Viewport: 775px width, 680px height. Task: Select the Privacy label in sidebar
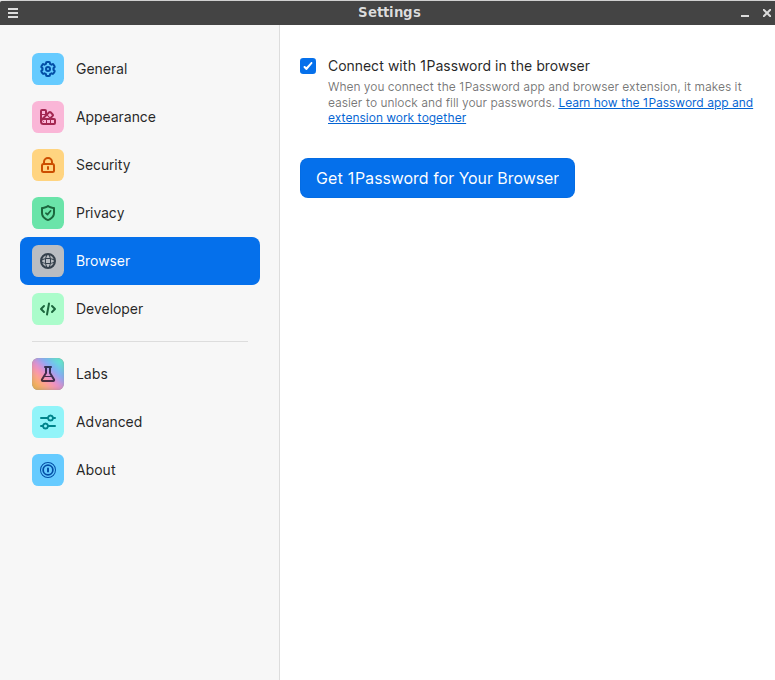click(100, 213)
